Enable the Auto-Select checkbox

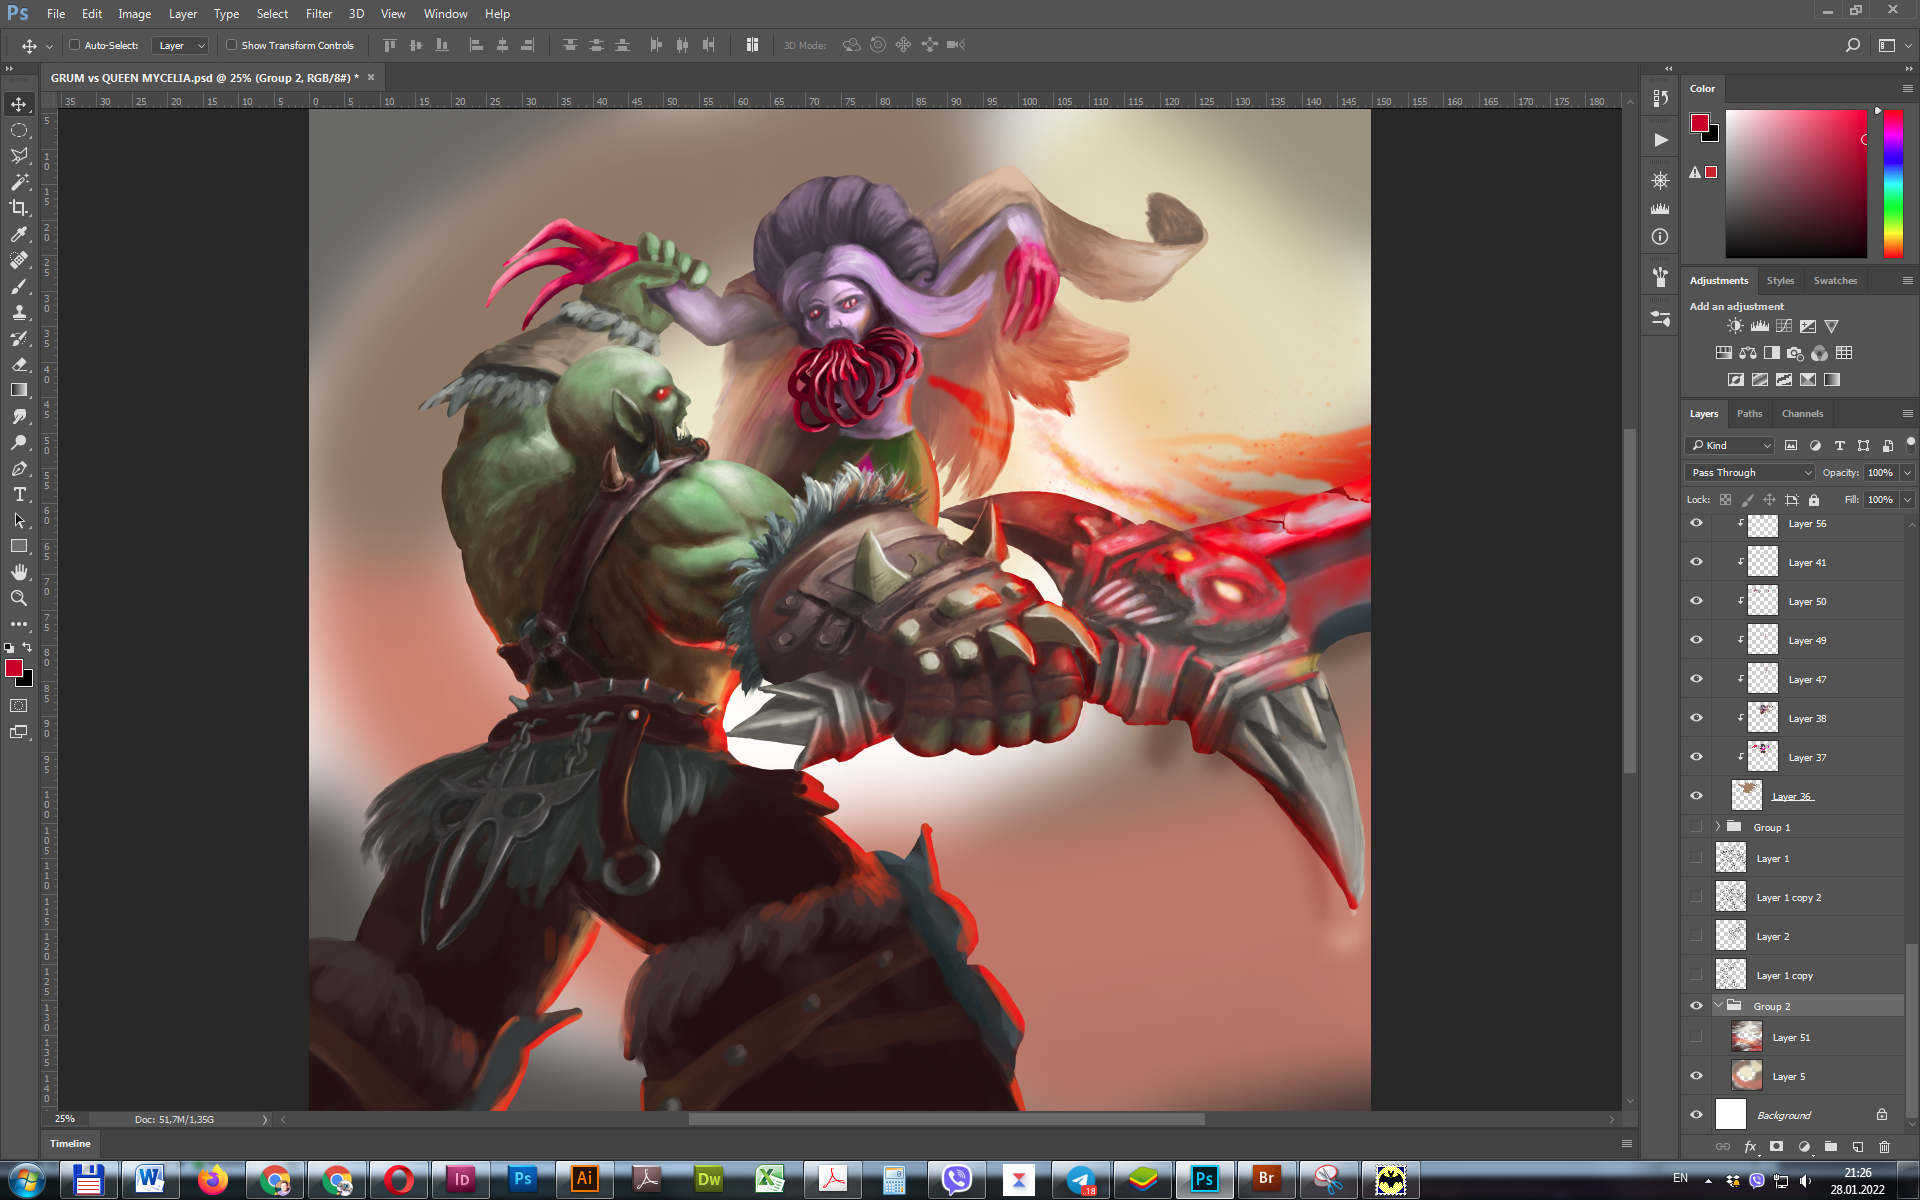tap(75, 45)
